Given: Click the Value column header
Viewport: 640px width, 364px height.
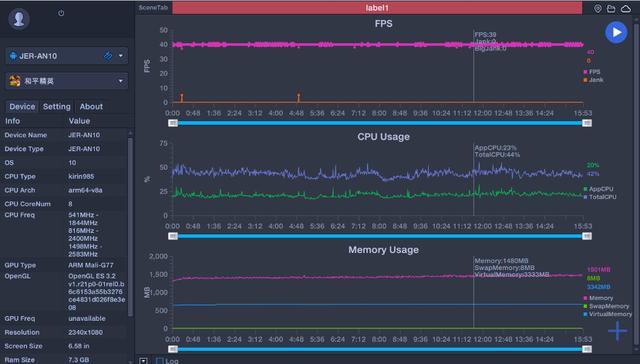Looking at the screenshot, I should point(79,121).
